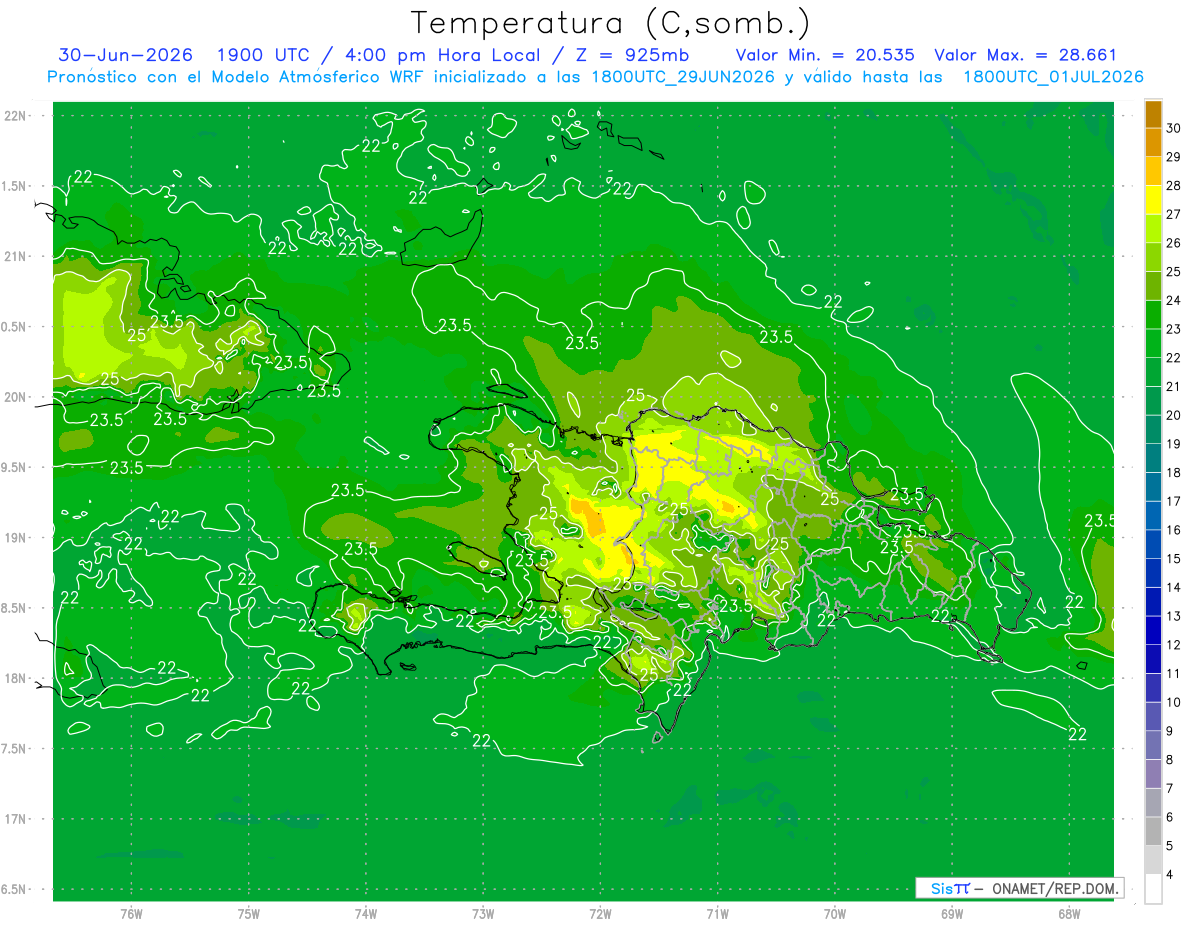The width and height of the screenshot is (1200, 927).
Task: Click longitude axis label '69W'
Action: pos(951,914)
